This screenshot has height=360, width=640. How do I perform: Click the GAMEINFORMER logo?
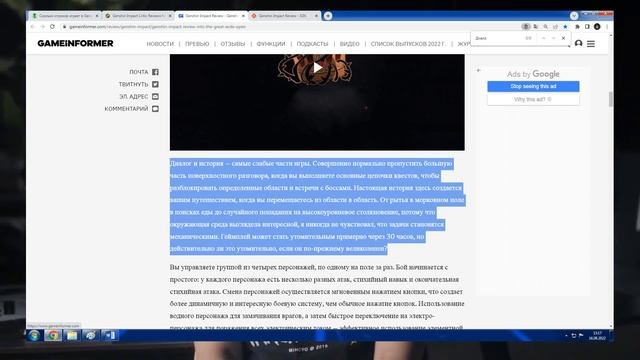coord(75,43)
